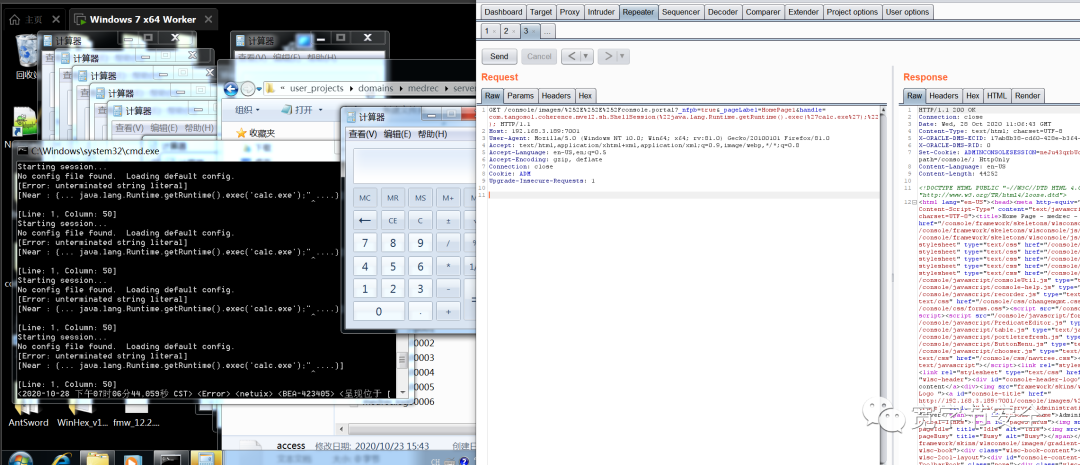Click Cancel button in Burp Repeater
This screenshot has height=465, width=1080.
(539, 56)
